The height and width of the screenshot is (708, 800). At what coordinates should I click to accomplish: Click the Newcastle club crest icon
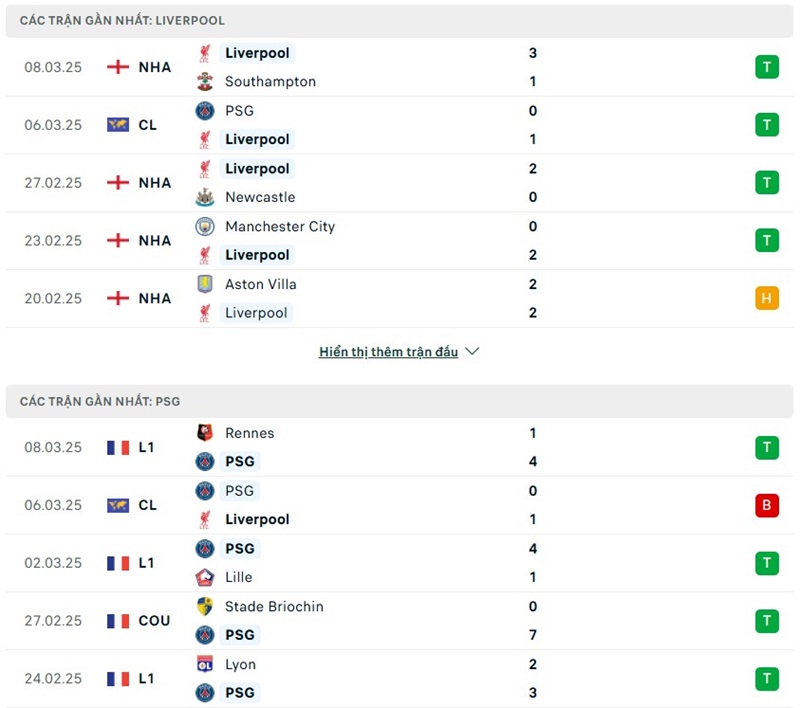click(x=205, y=197)
